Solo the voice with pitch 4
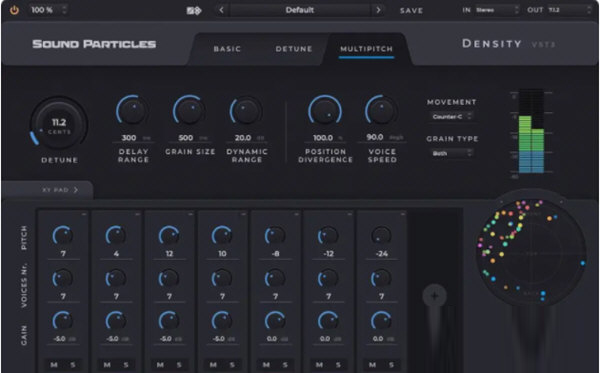The image size is (600, 373). (126, 365)
